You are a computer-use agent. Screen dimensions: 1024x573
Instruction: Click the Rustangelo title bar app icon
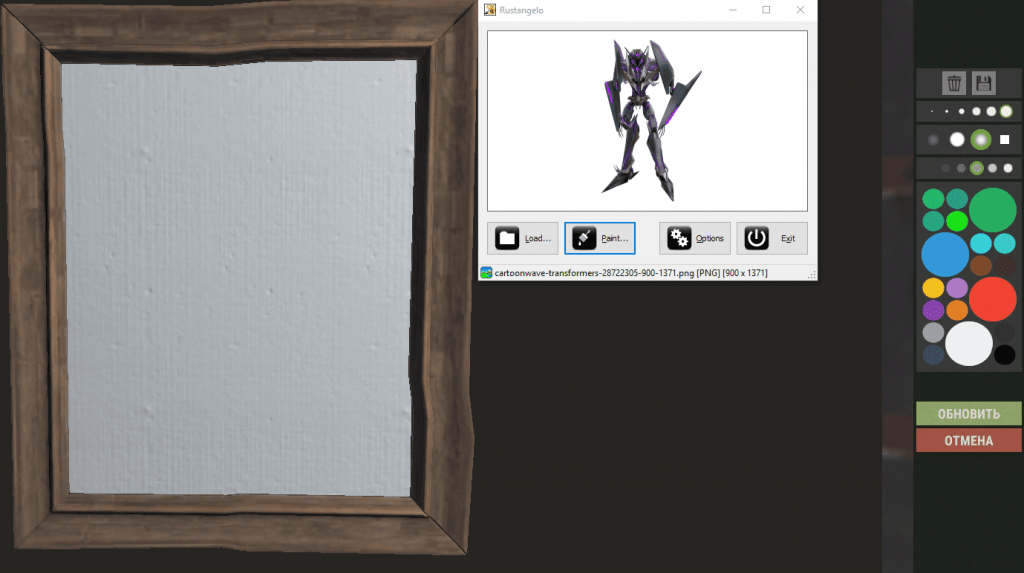click(x=490, y=10)
